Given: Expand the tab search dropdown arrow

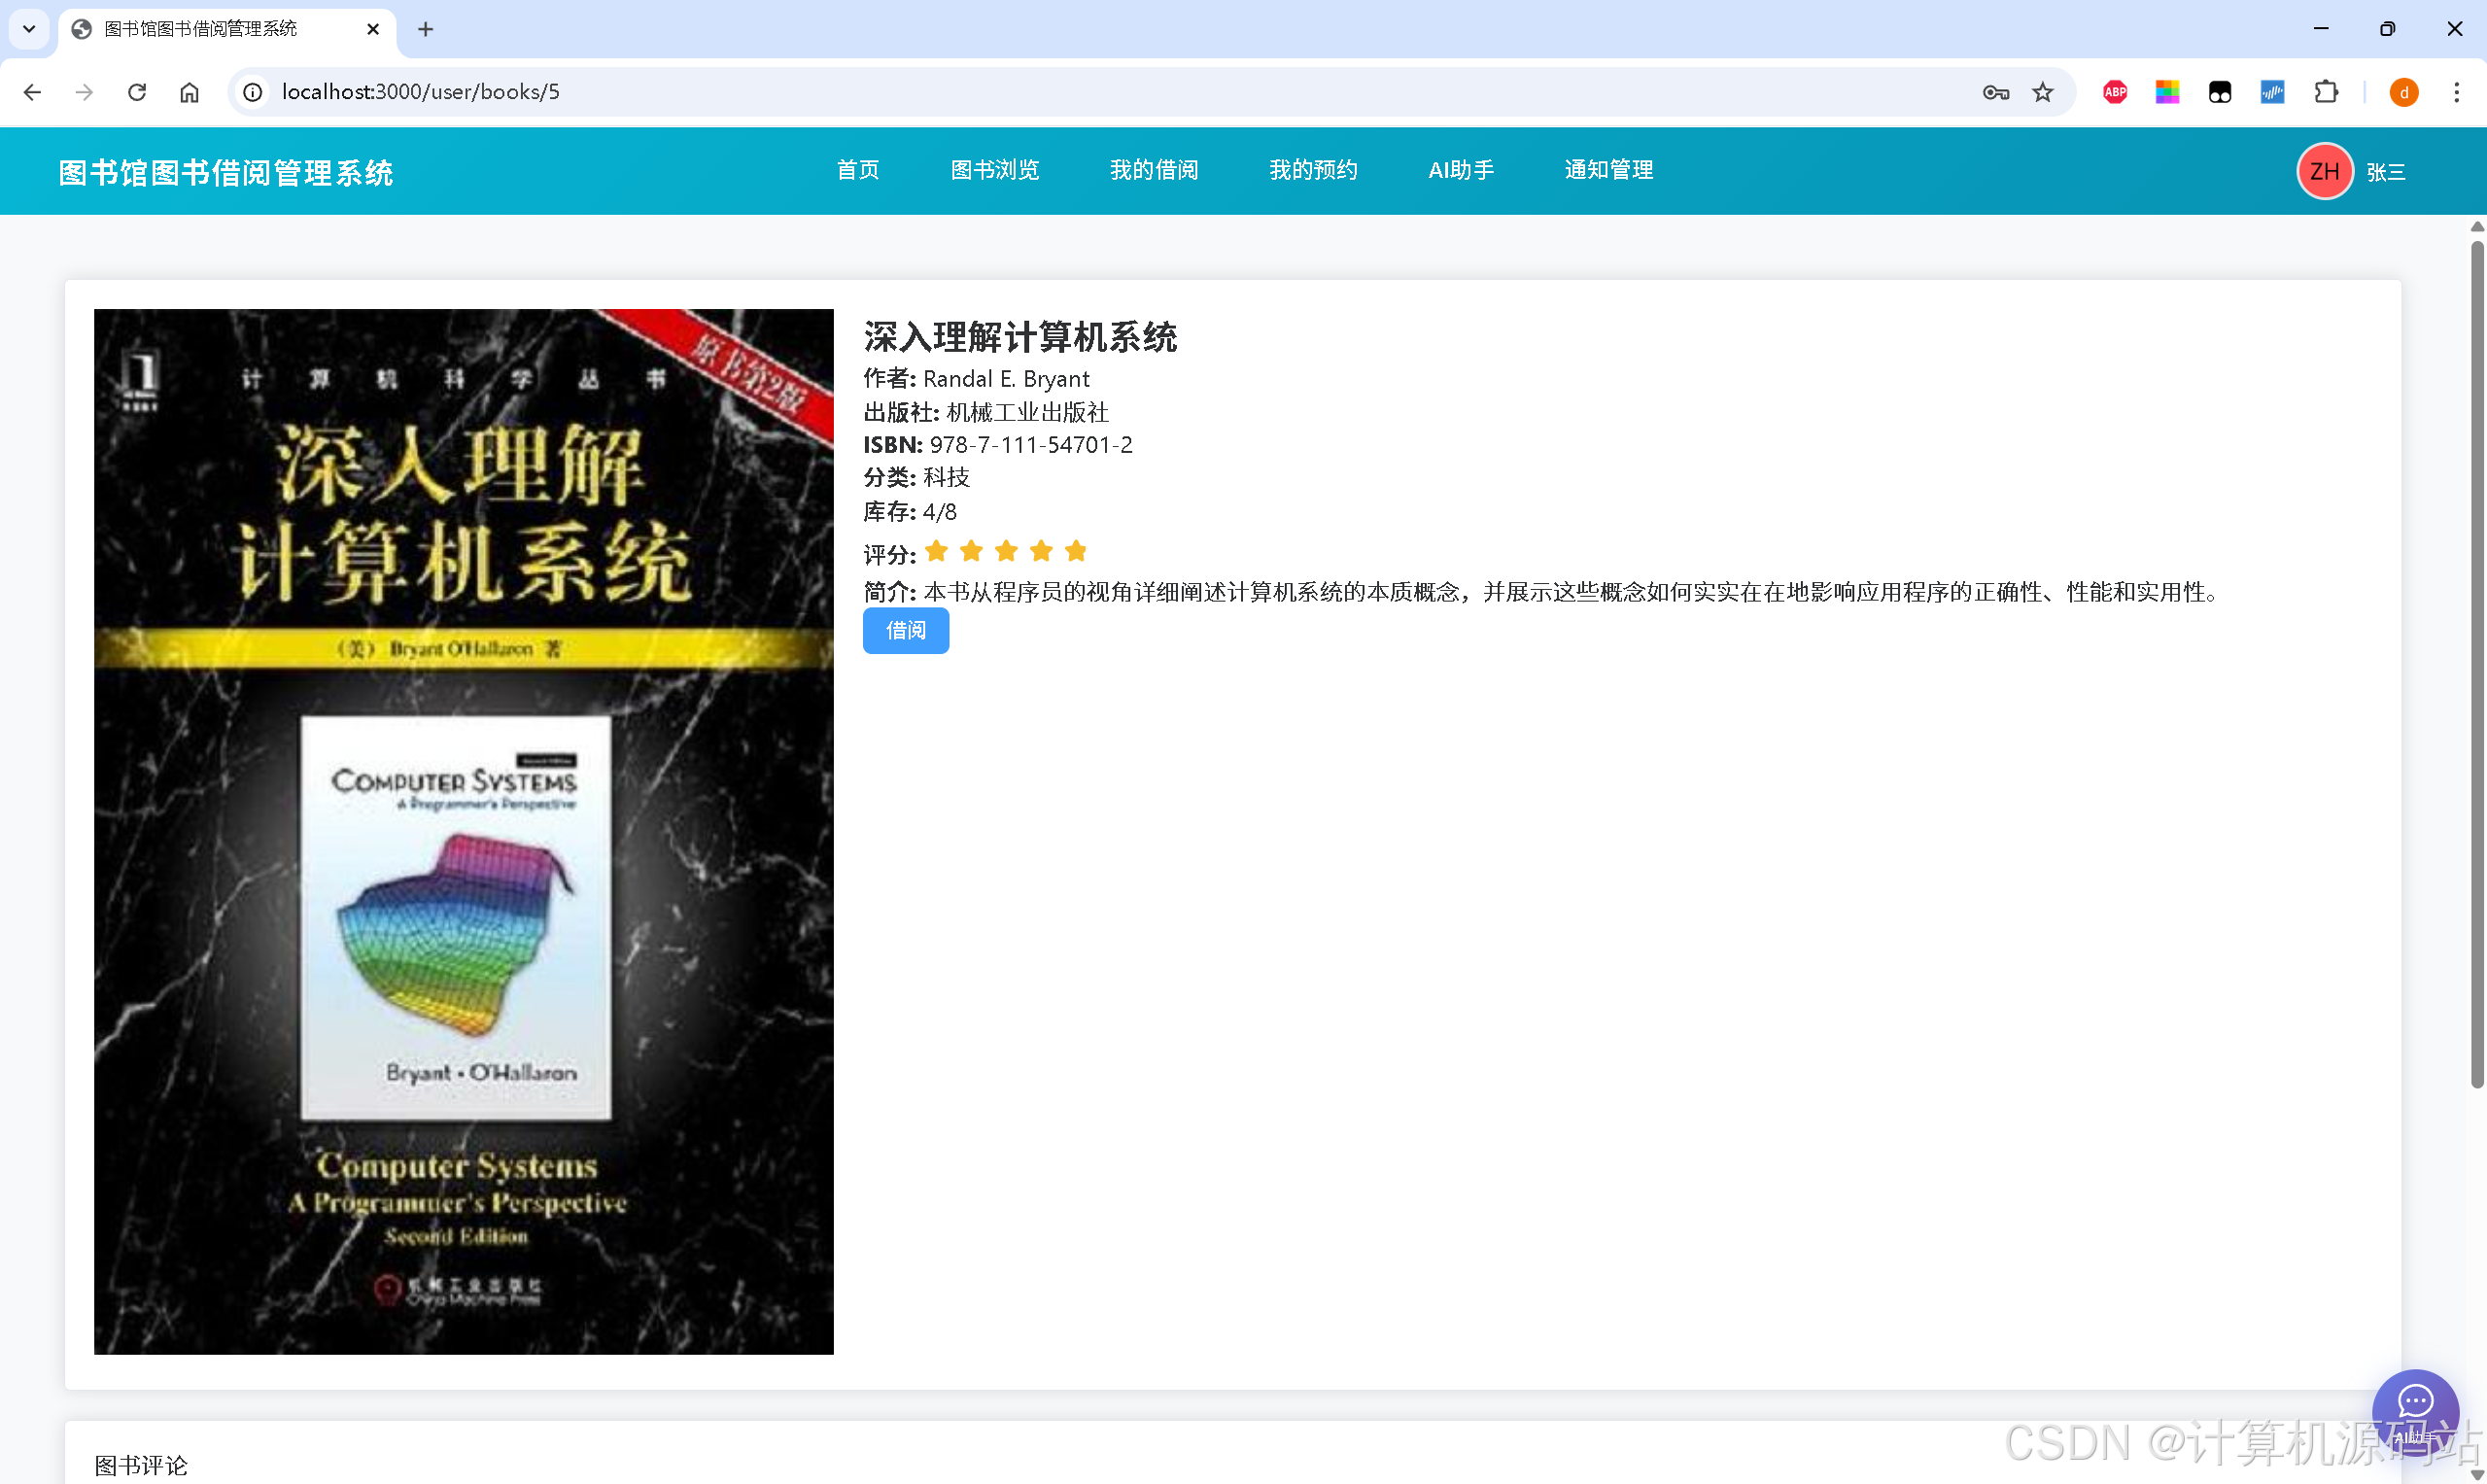Looking at the screenshot, I should 29,29.
